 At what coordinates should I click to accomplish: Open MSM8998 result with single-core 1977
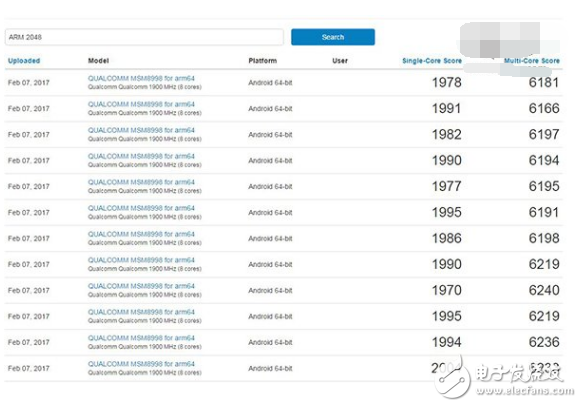pyautogui.click(x=141, y=182)
